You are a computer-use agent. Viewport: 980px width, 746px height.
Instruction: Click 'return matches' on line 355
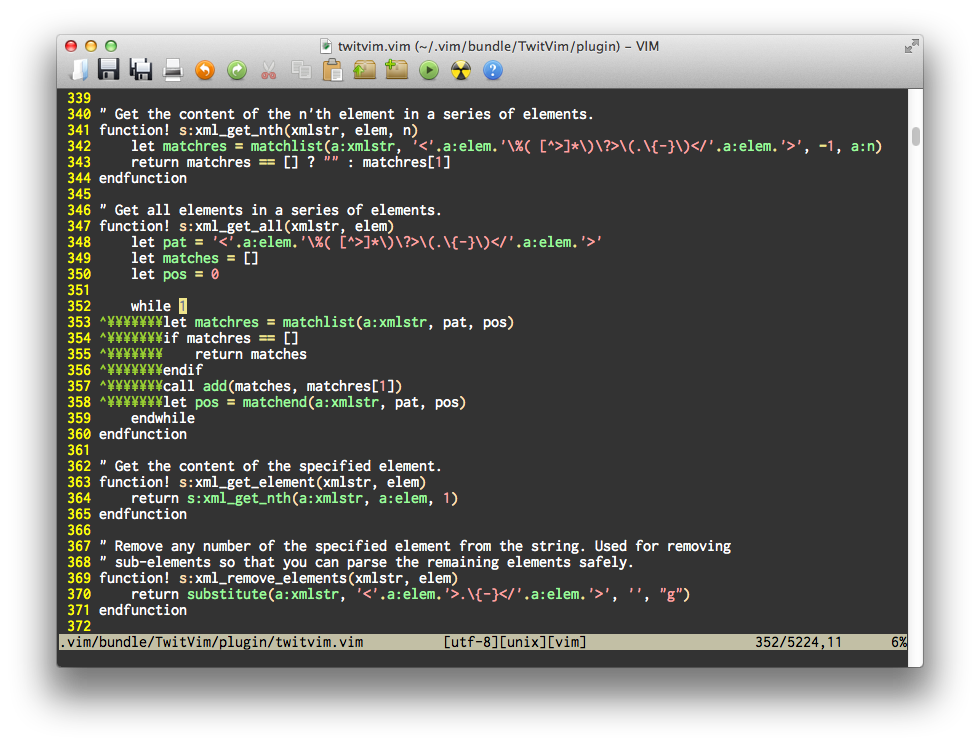(251, 354)
